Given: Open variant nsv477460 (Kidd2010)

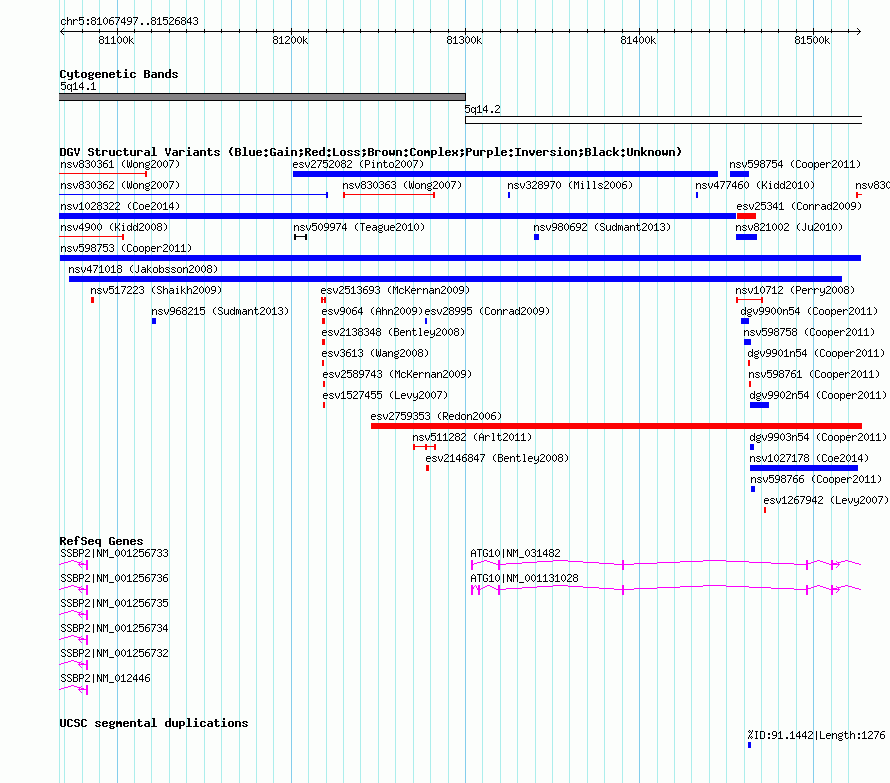Looking at the screenshot, I should click(755, 185).
